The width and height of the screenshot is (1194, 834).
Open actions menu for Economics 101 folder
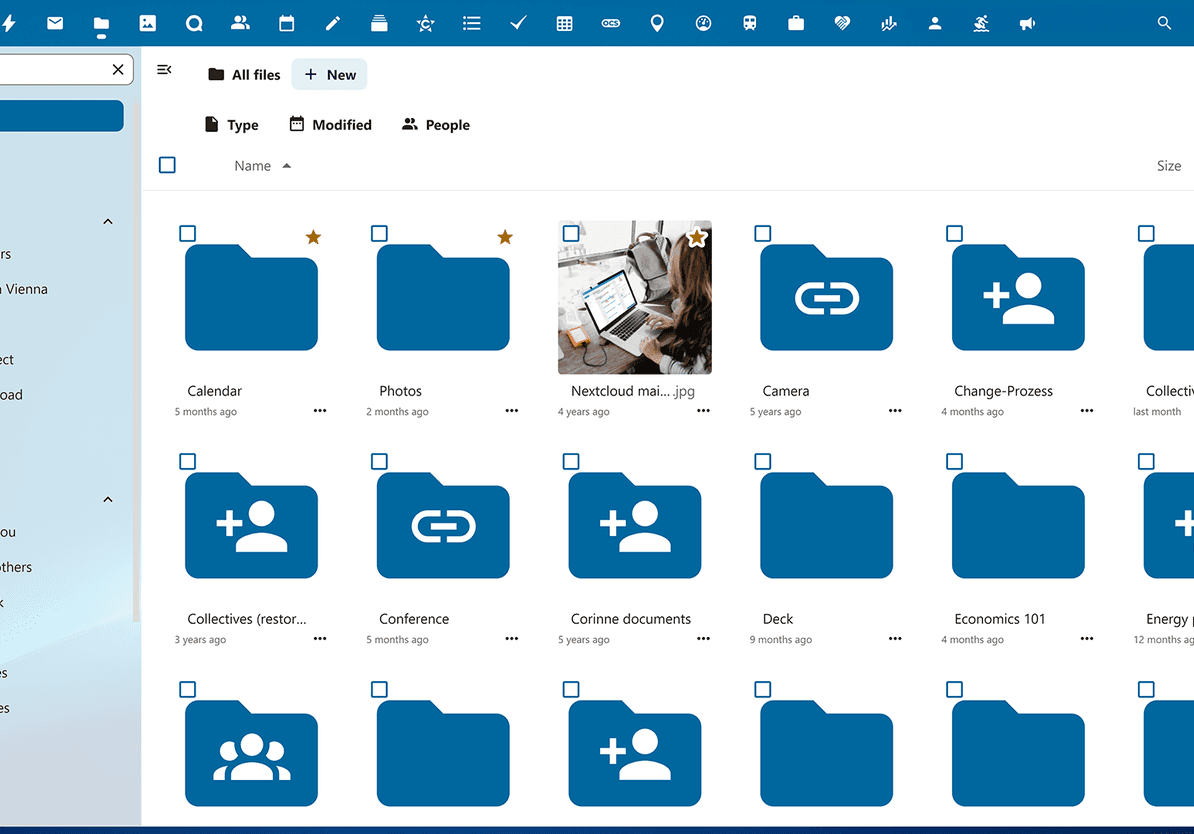click(x=1087, y=638)
